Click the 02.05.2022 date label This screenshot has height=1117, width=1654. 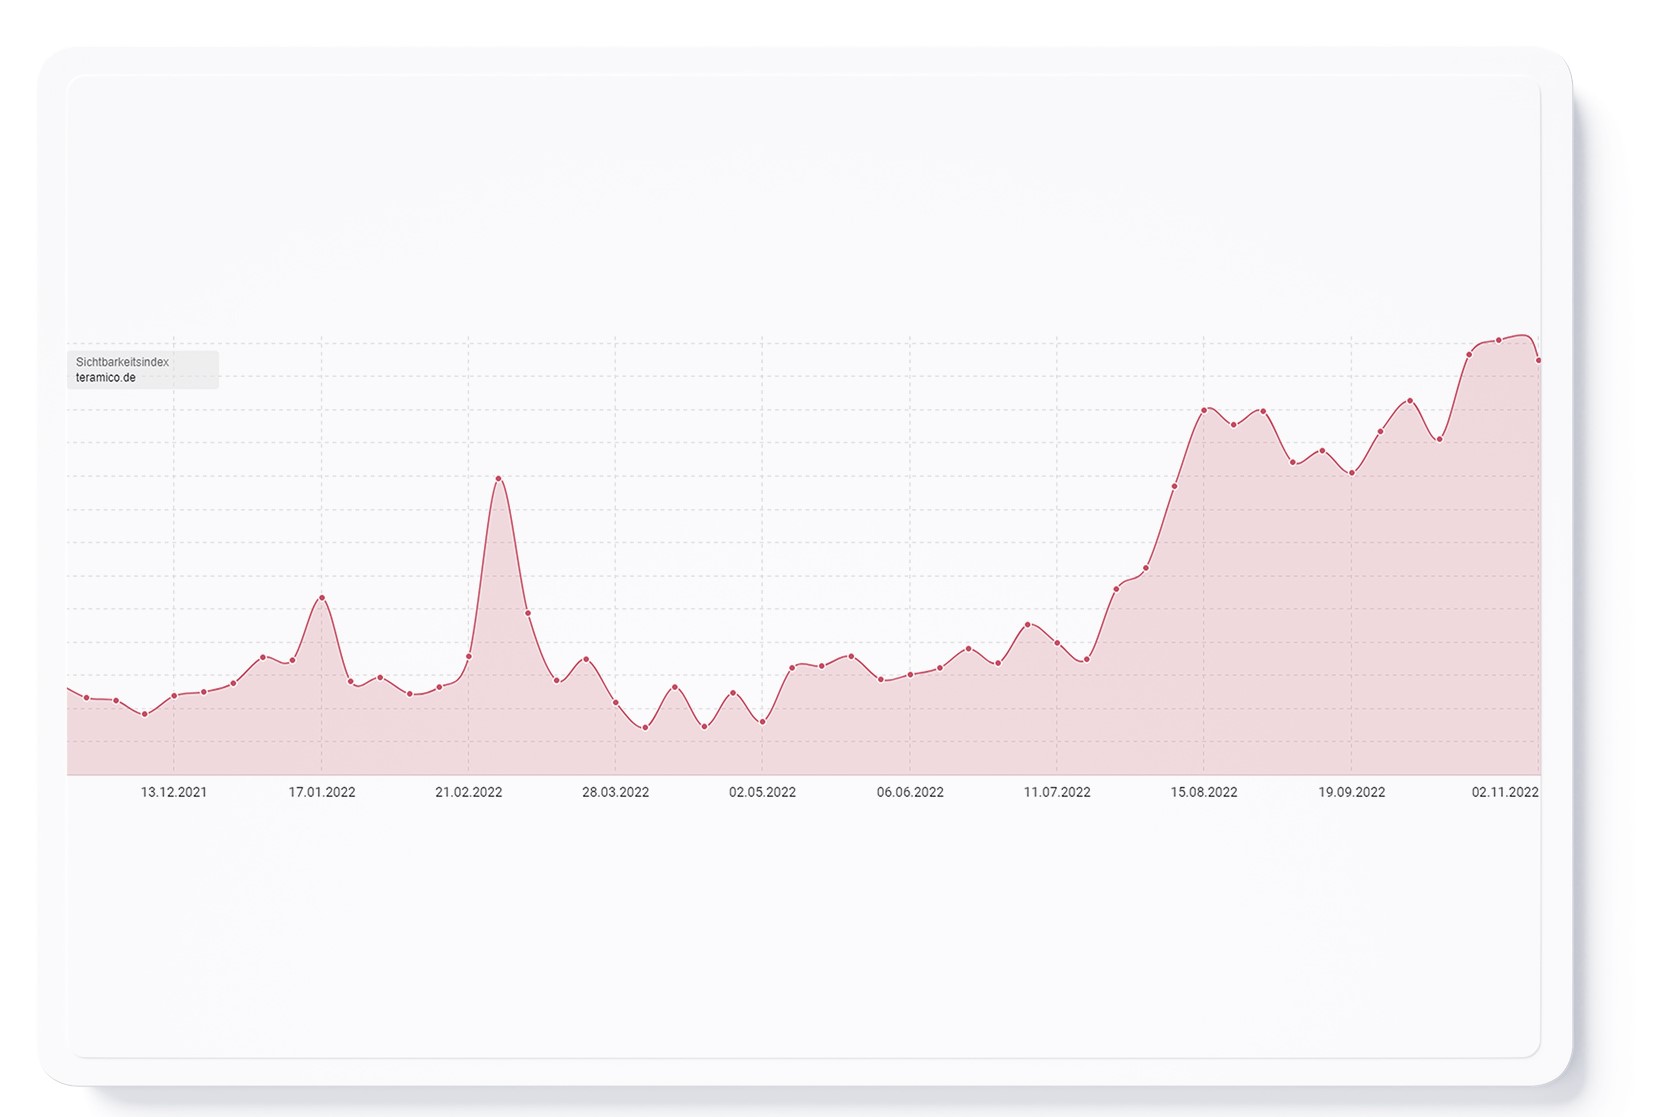click(763, 792)
